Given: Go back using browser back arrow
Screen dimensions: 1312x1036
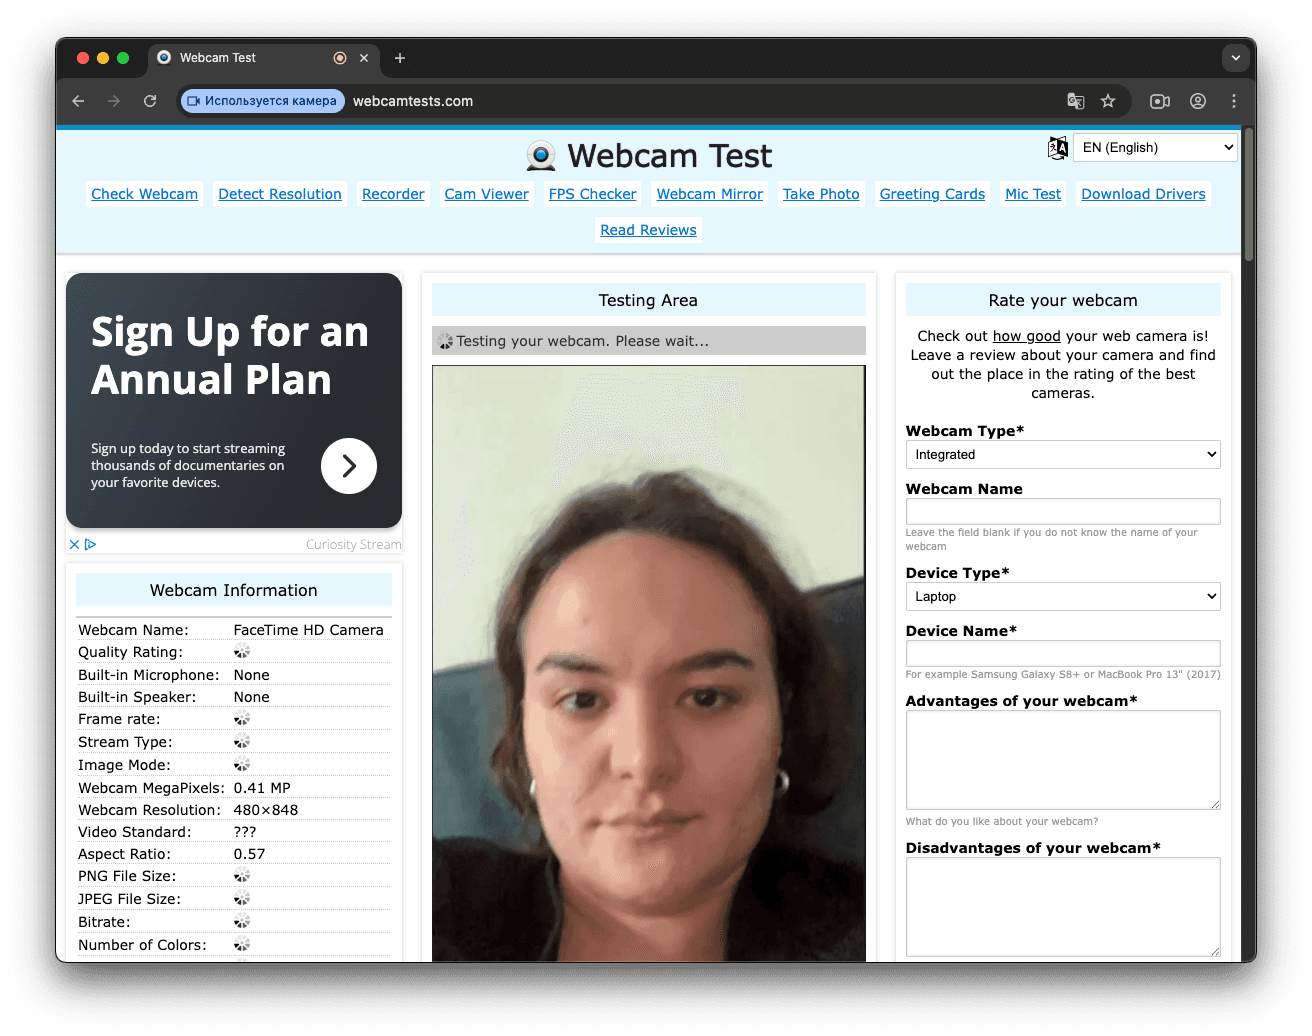Looking at the screenshot, I should [x=78, y=101].
